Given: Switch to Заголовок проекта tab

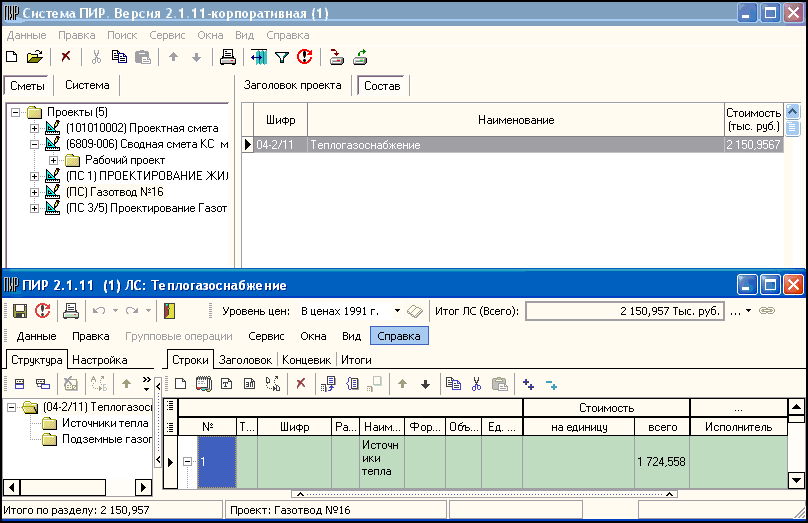Looking at the screenshot, I should [292, 85].
